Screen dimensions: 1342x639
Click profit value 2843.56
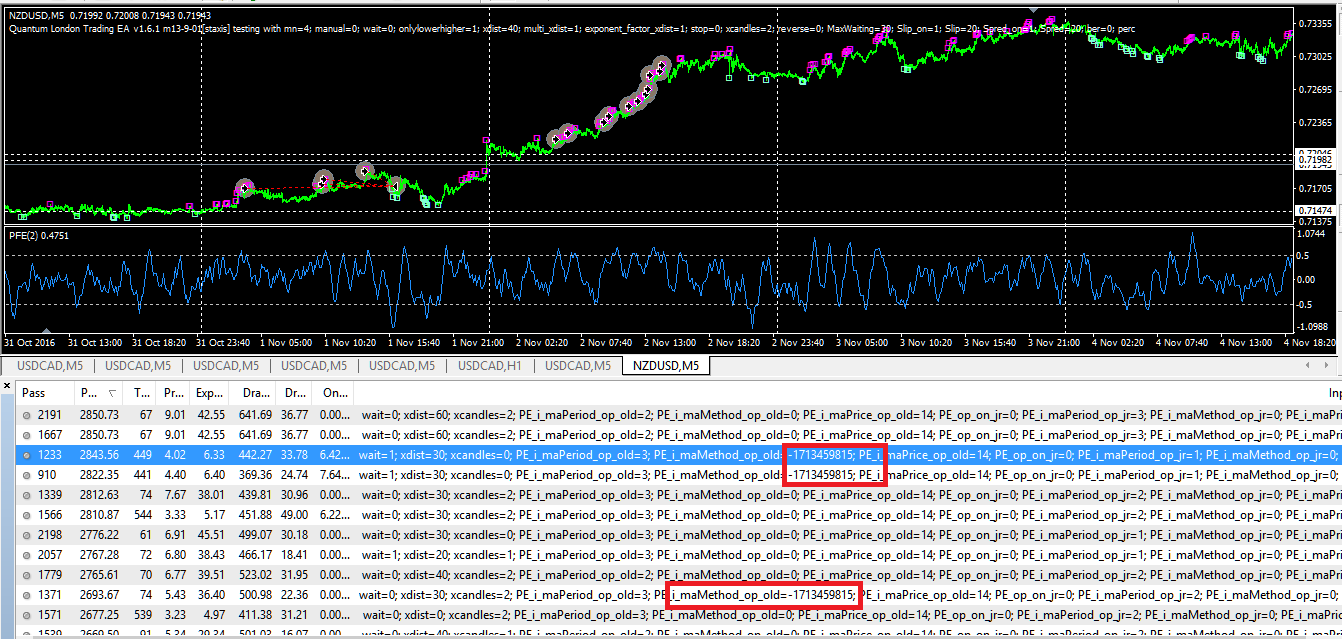(99, 455)
